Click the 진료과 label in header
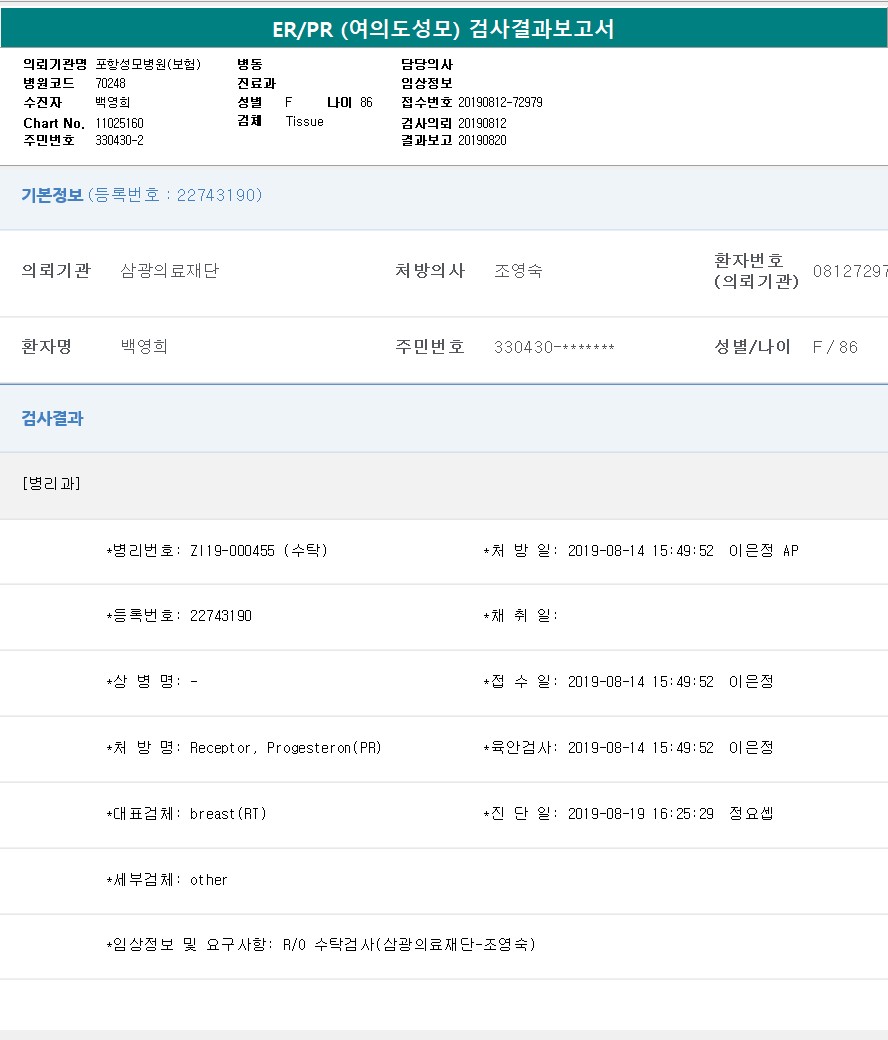Image resolution: width=888 pixels, height=1040 pixels. tap(256, 84)
